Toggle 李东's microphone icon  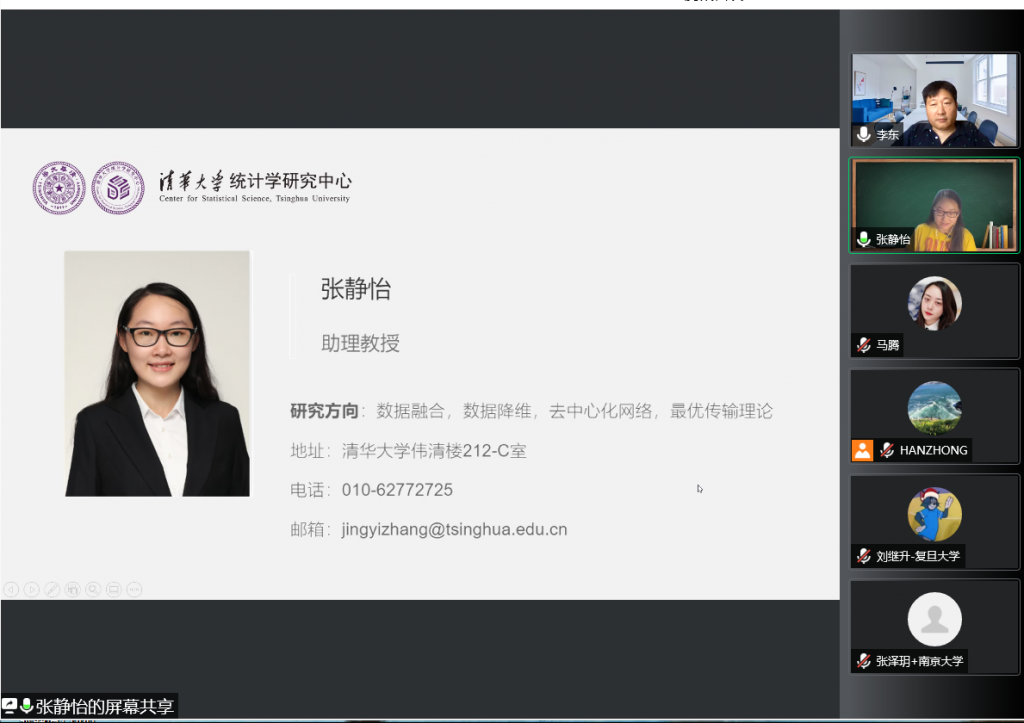pyautogui.click(x=864, y=134)
